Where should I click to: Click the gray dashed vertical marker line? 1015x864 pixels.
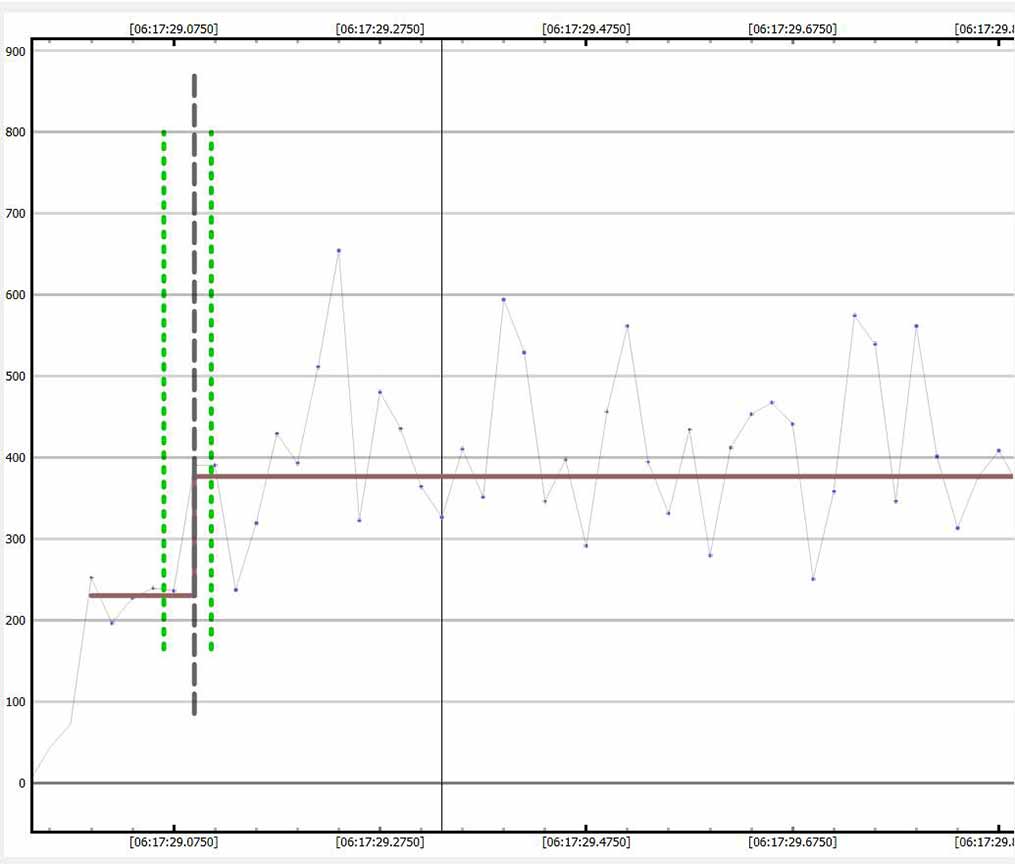pyautogui.click(x=194, y=300)
